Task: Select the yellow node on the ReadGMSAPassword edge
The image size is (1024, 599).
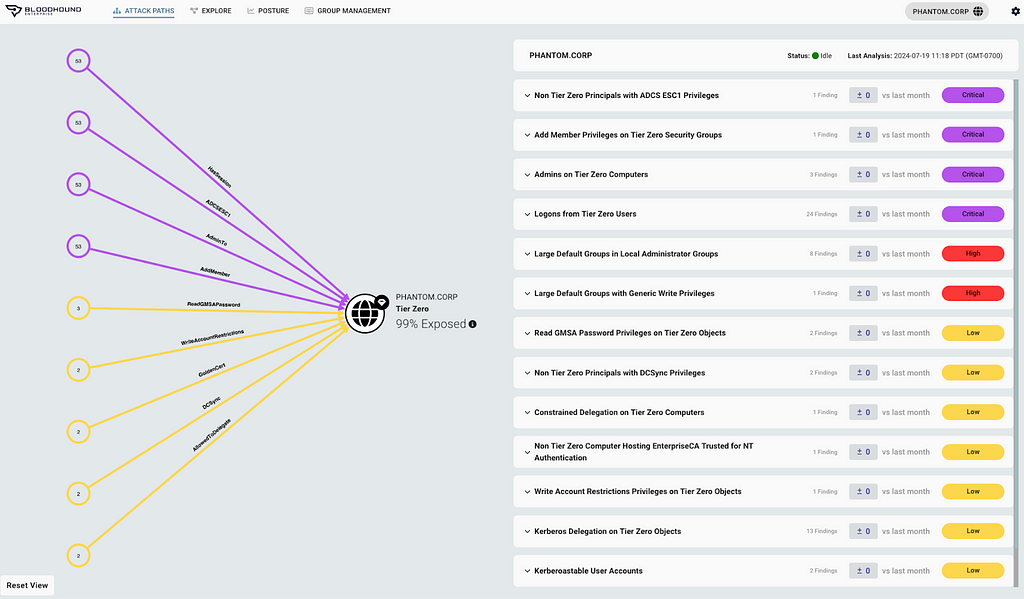Action: pos(78,308)
